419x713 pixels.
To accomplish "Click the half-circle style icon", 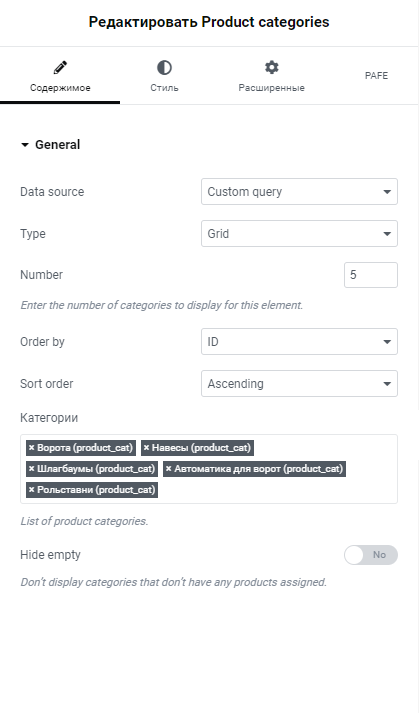I will [164, 68].
